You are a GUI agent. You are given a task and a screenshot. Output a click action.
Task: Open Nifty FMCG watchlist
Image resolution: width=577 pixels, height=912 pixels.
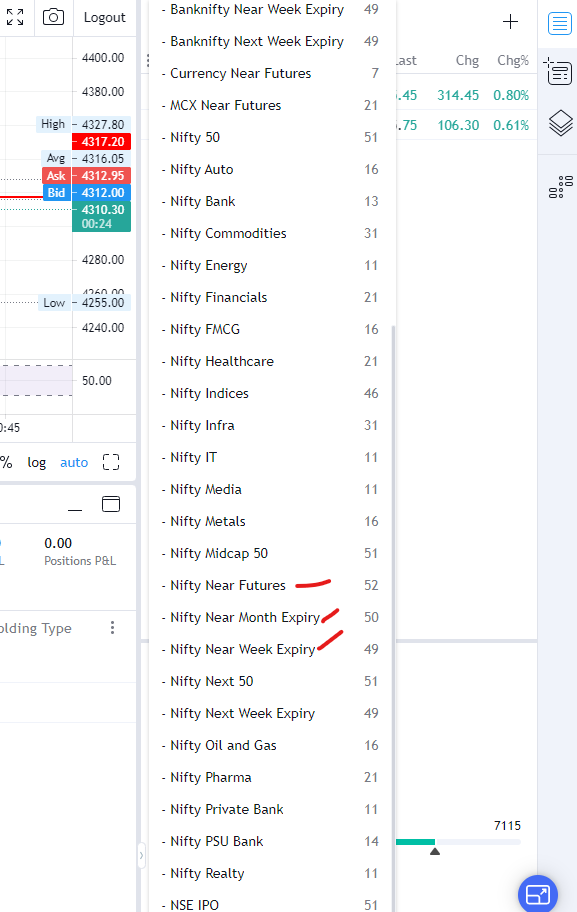point(271,329)
